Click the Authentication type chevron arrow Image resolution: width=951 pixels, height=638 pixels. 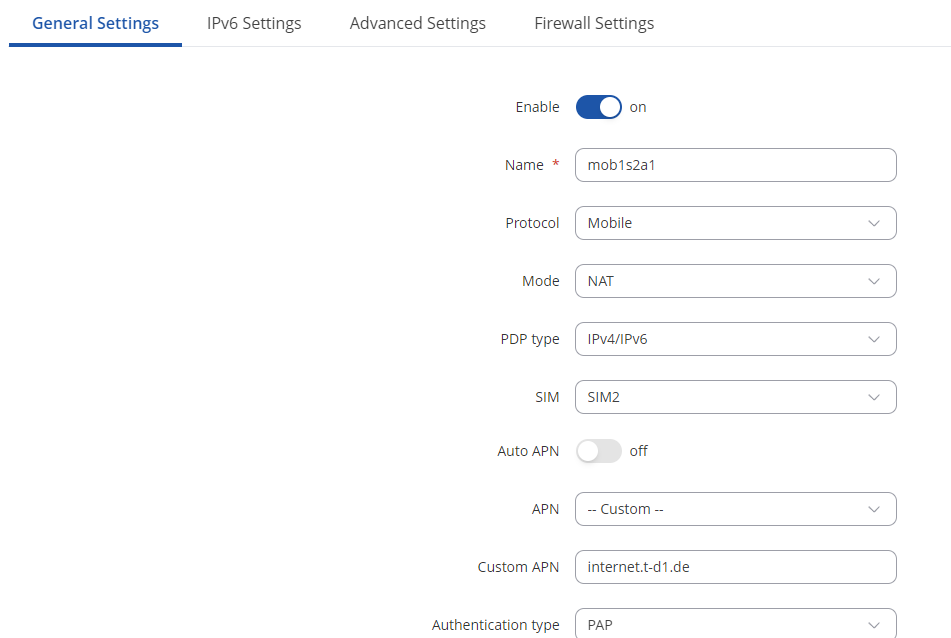[874, 625]
